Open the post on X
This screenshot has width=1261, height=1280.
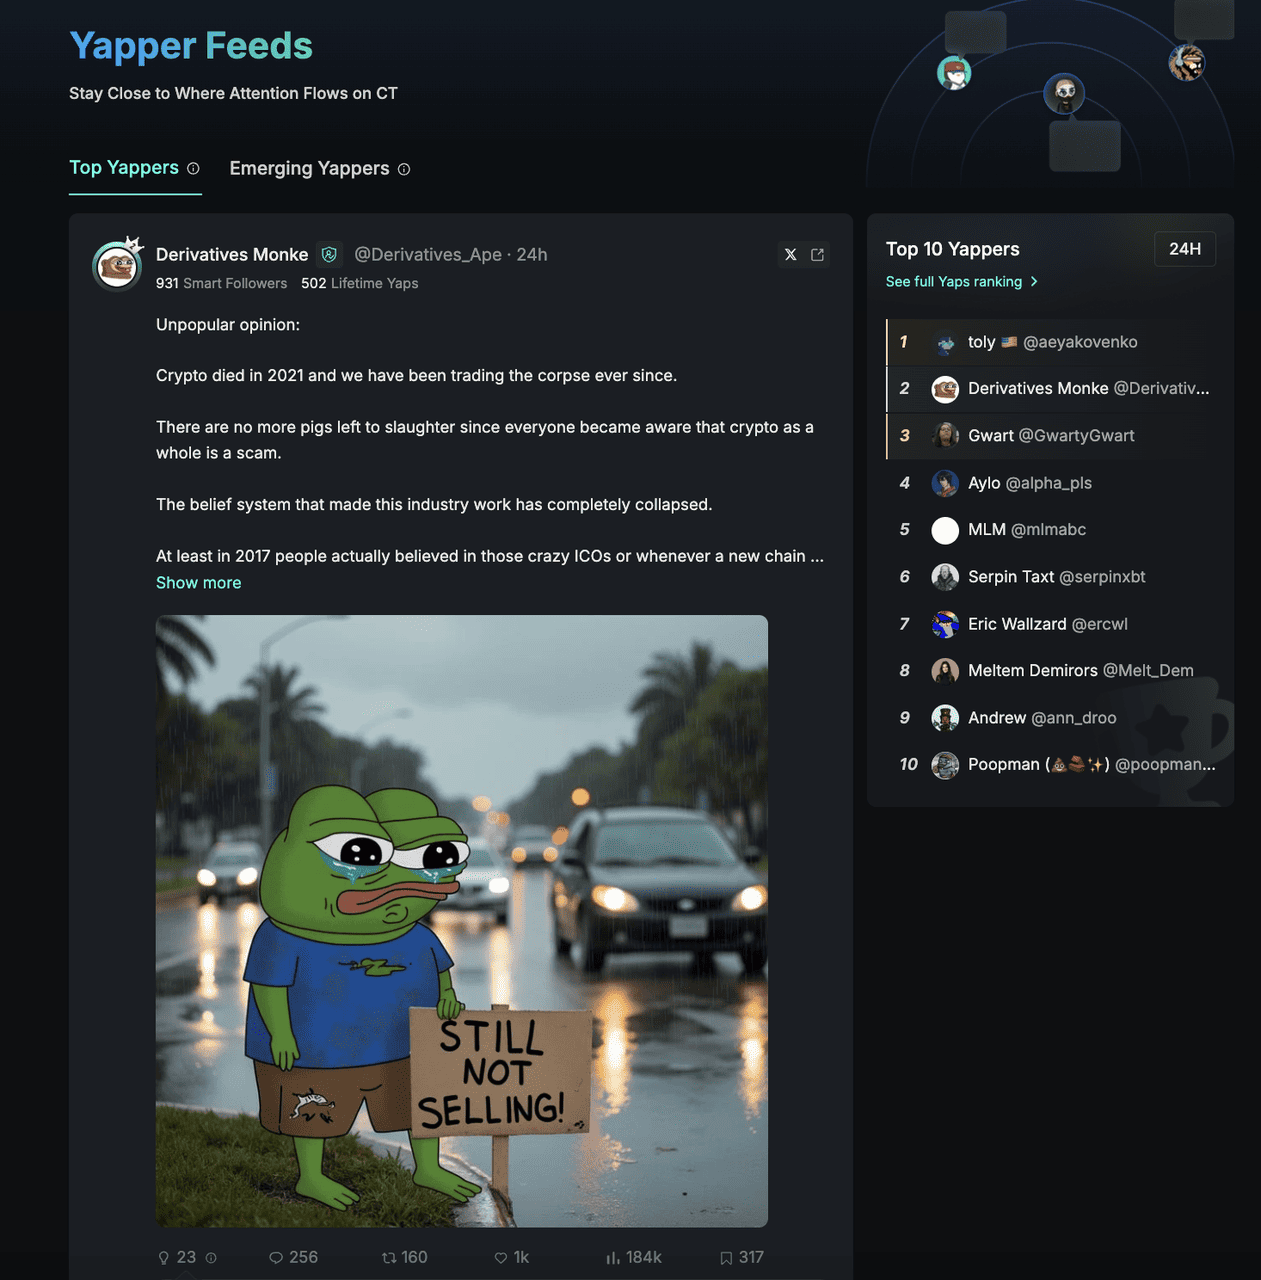click(x=791, y=255)
